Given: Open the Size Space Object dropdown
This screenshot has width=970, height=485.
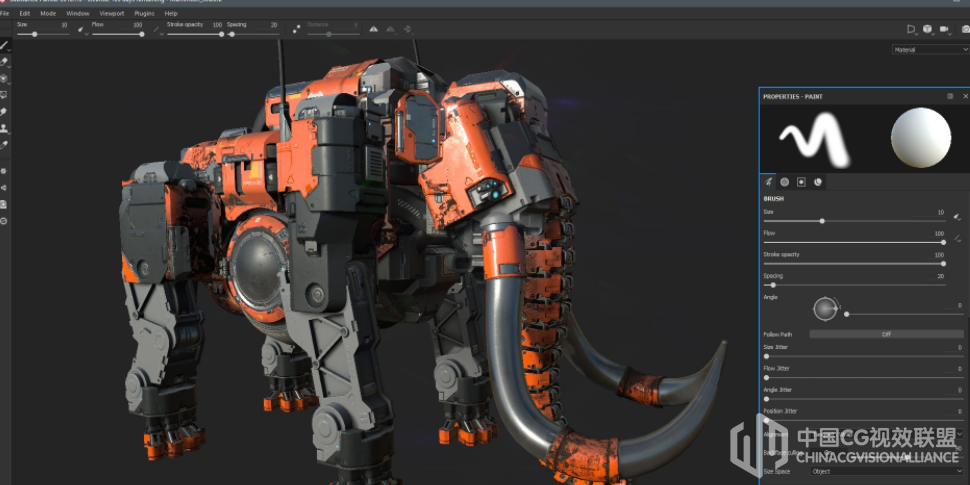Looking at the screenshot, I should tap(886, 471).
